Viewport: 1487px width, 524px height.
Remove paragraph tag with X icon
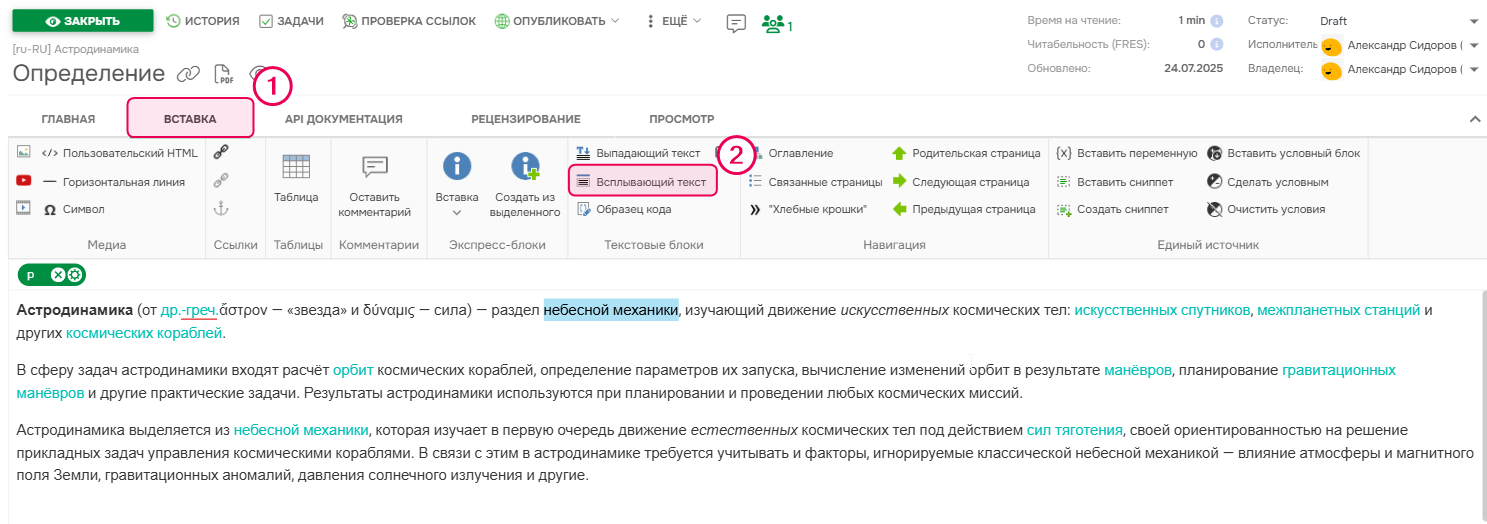pos(58,275)
